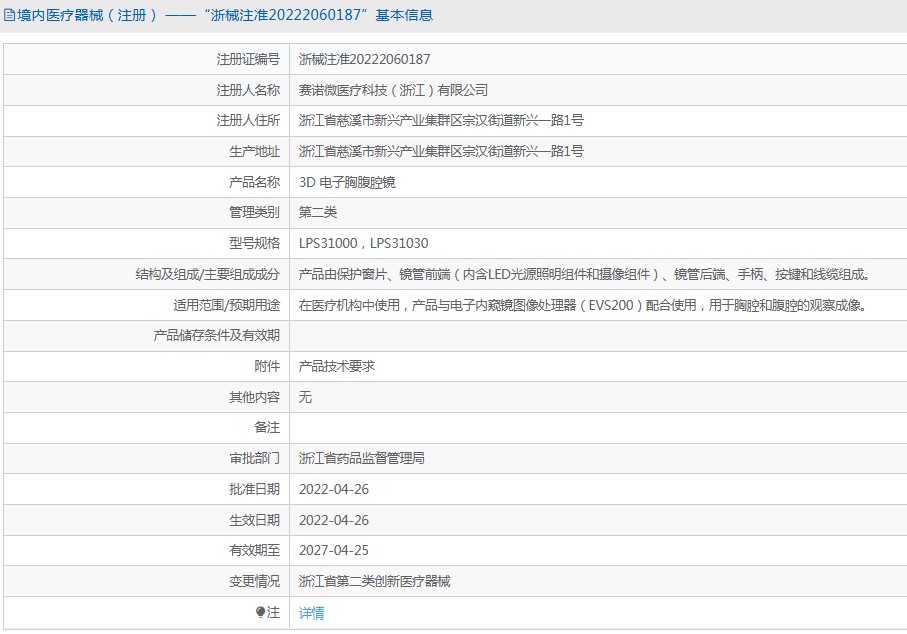This screenshot has height=634, width=907.
Task: Select the management category value 第二类
Action: pos(318,213)
